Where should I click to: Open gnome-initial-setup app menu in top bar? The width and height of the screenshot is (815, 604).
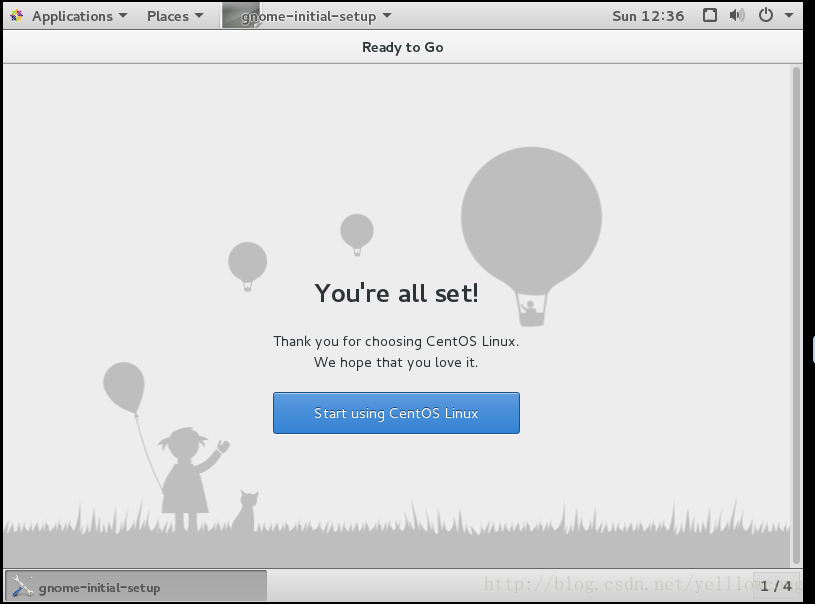point(316,17)
